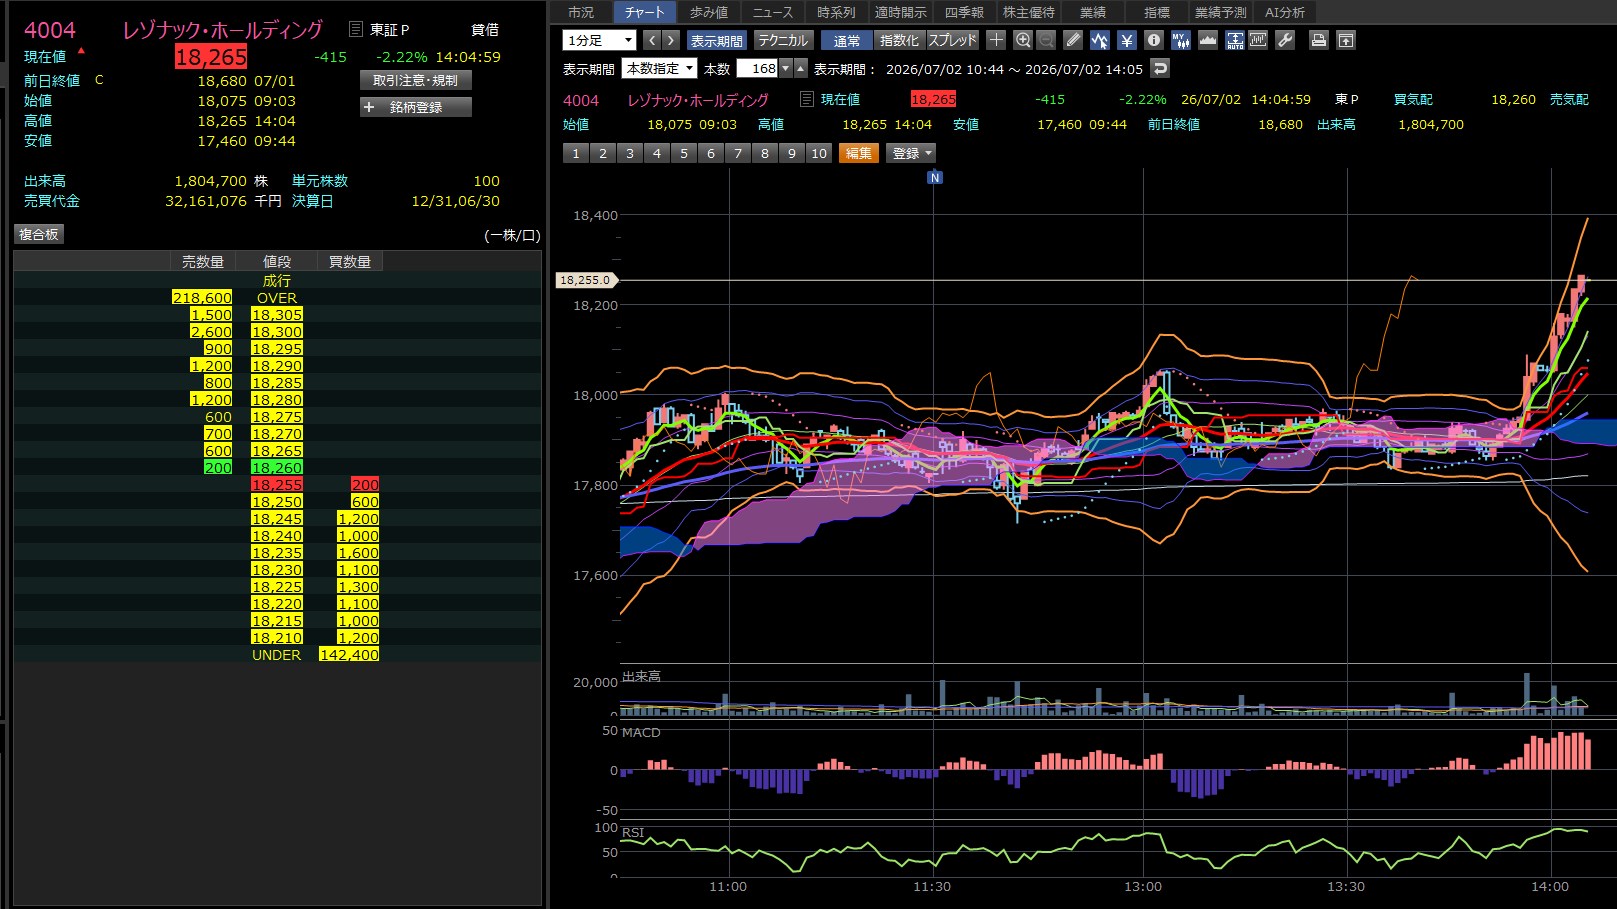This screenshot has height=909, width=1617.
Task: Select chart preset 1
Action: (576, 153)
